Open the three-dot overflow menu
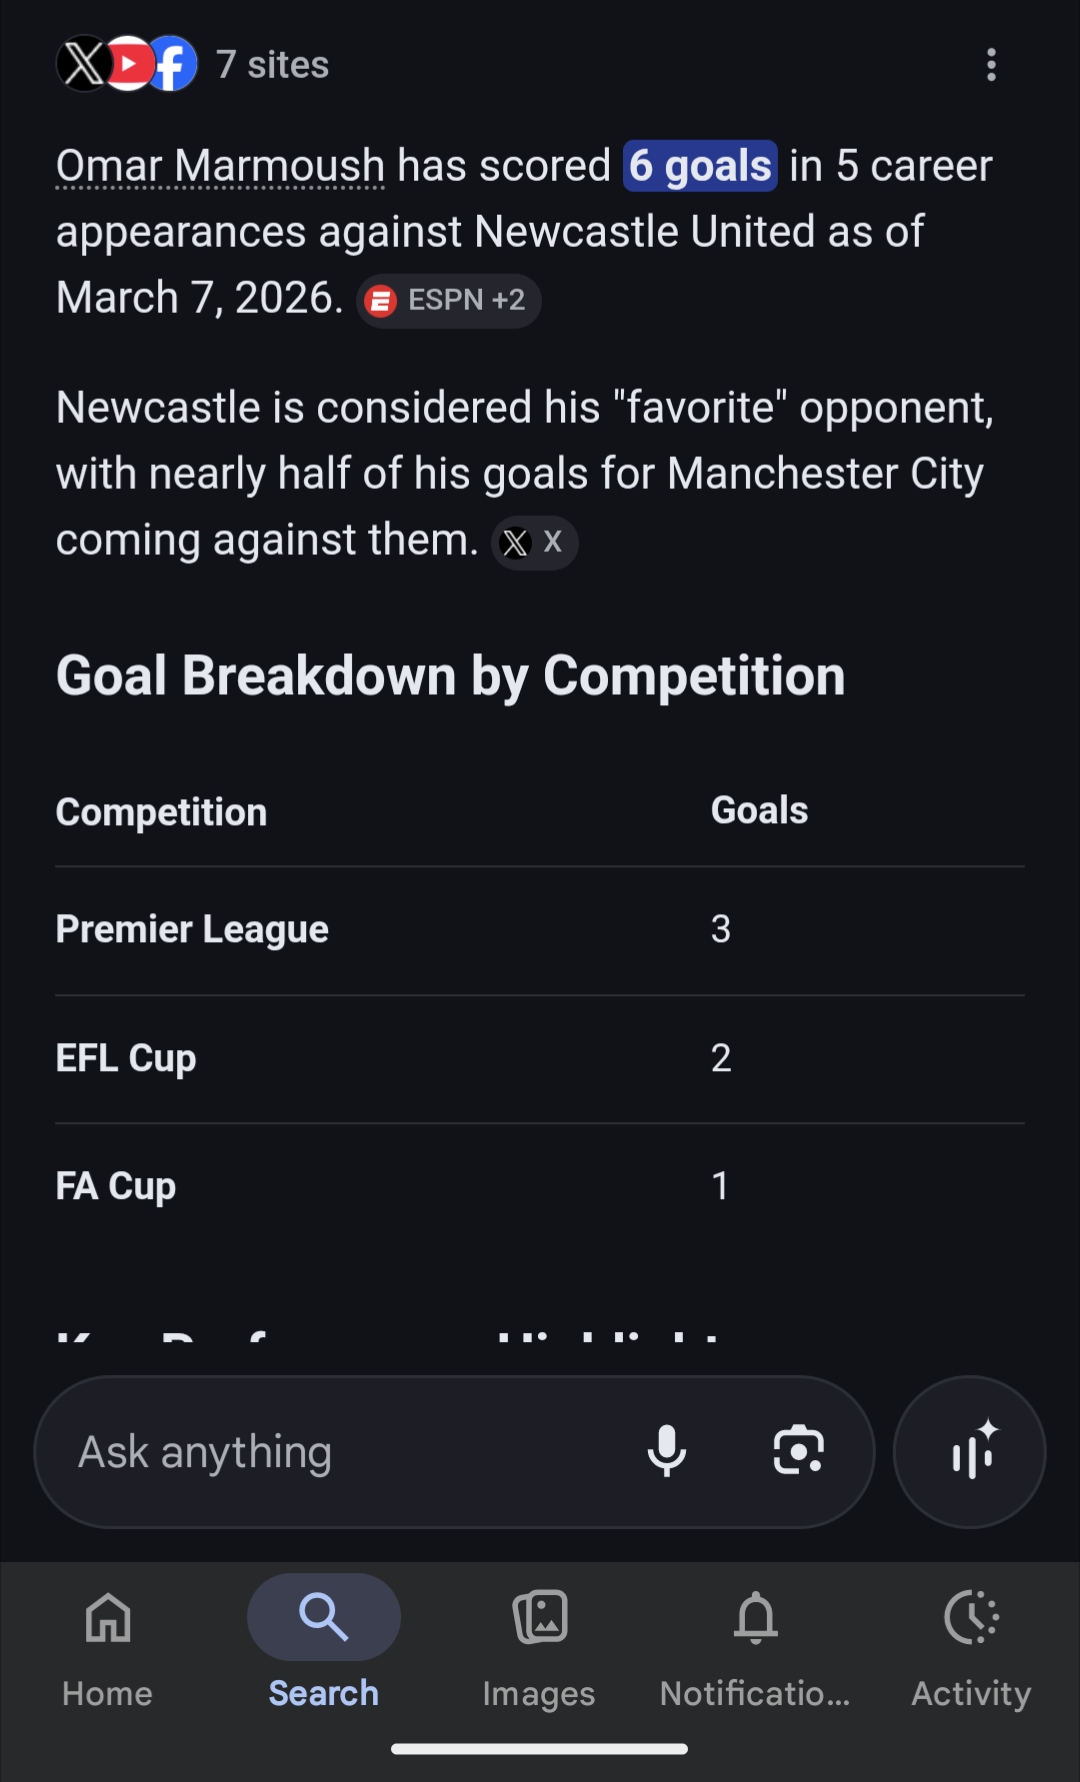The image size is (1080, 1782). click(x=990, y=65)
